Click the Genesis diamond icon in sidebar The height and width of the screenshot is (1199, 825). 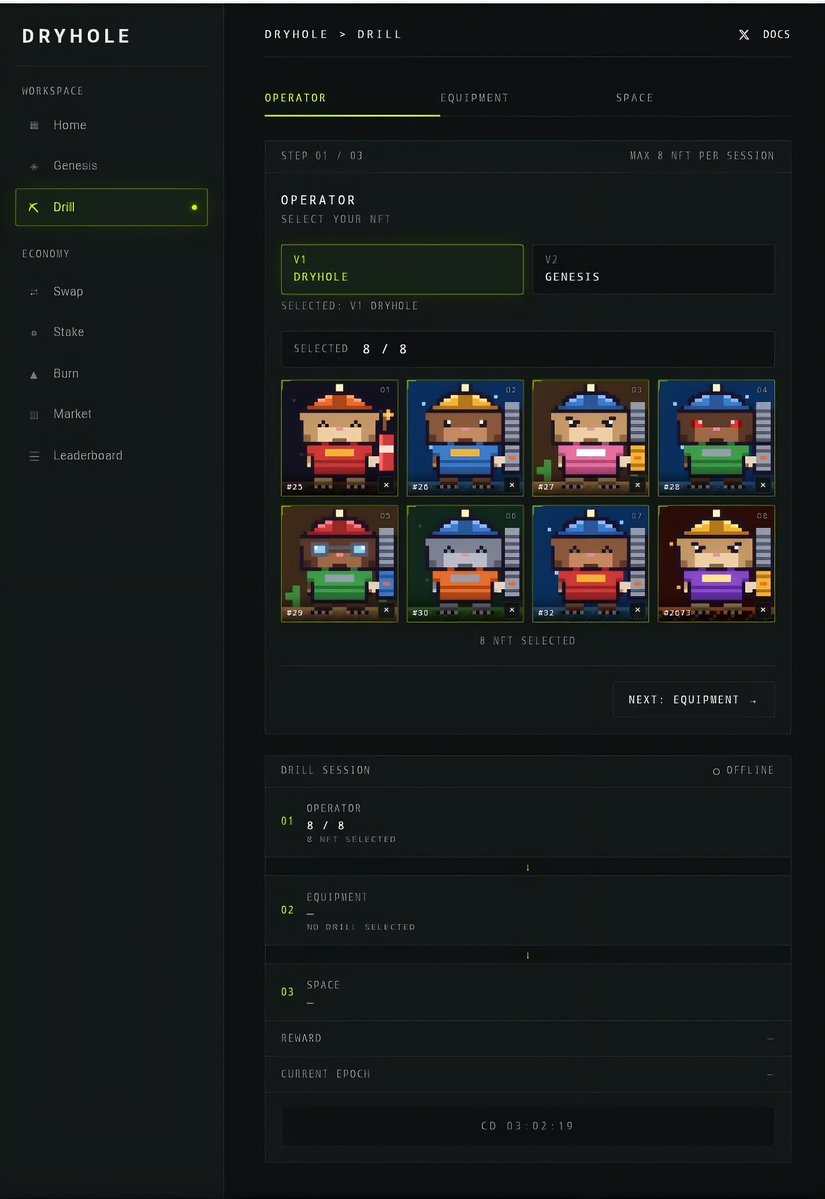(x=34, y=166)
